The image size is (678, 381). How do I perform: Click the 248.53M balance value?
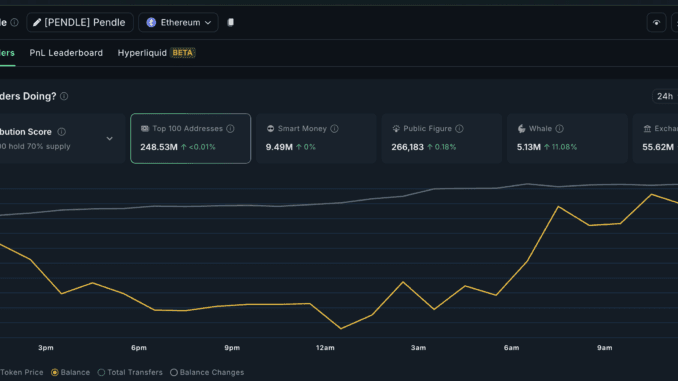tap(159, 147)
